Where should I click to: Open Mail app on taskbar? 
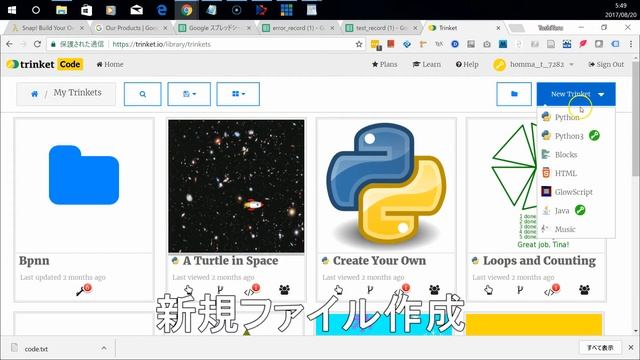136,10
